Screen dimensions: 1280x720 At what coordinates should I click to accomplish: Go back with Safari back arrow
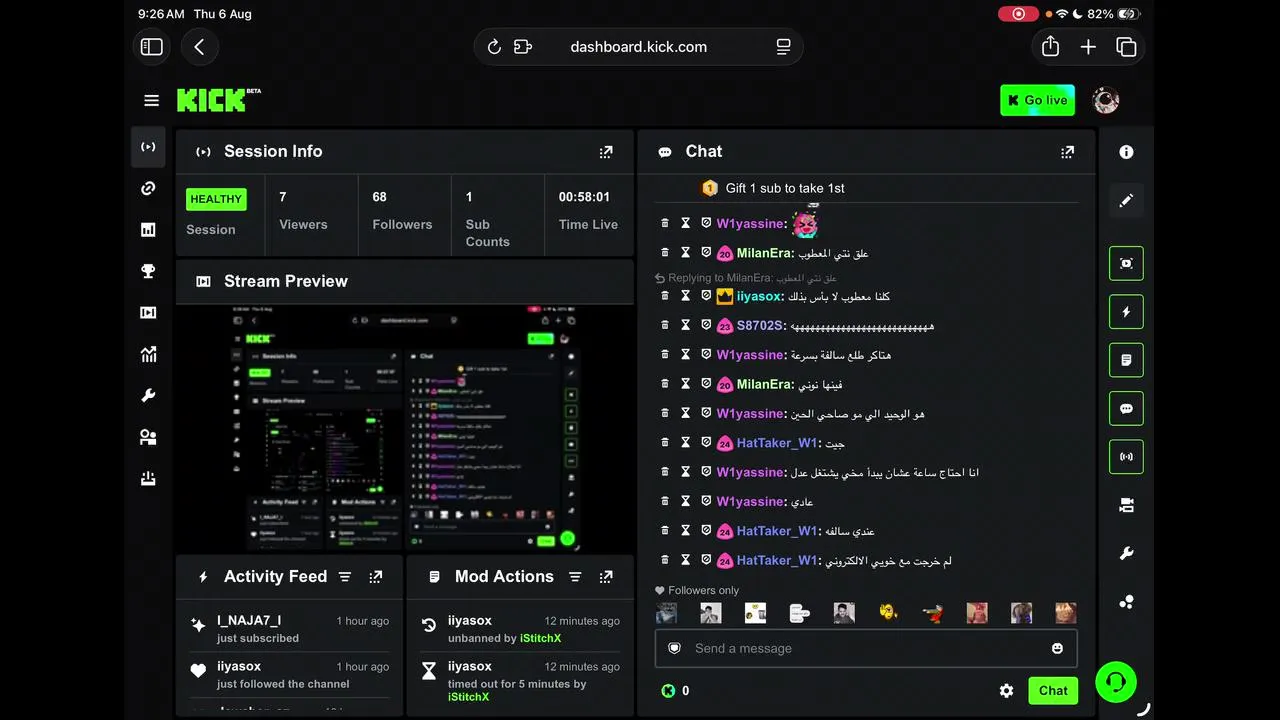(199, 47)
